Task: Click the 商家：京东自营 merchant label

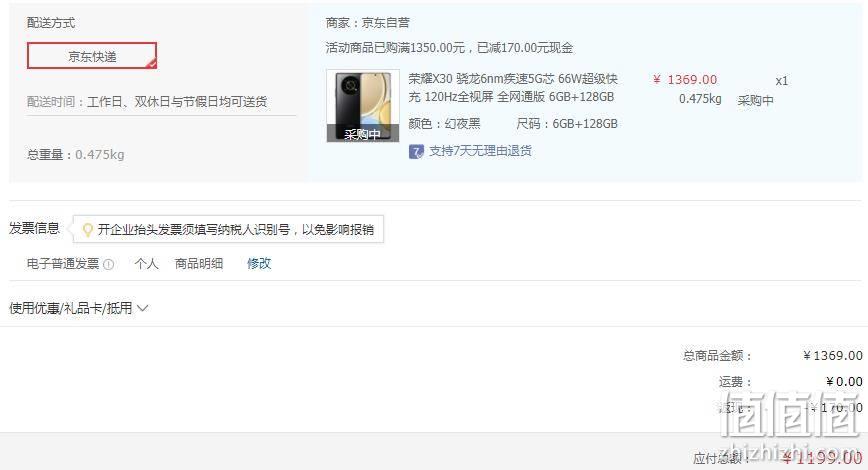Action: coord(368,23)
